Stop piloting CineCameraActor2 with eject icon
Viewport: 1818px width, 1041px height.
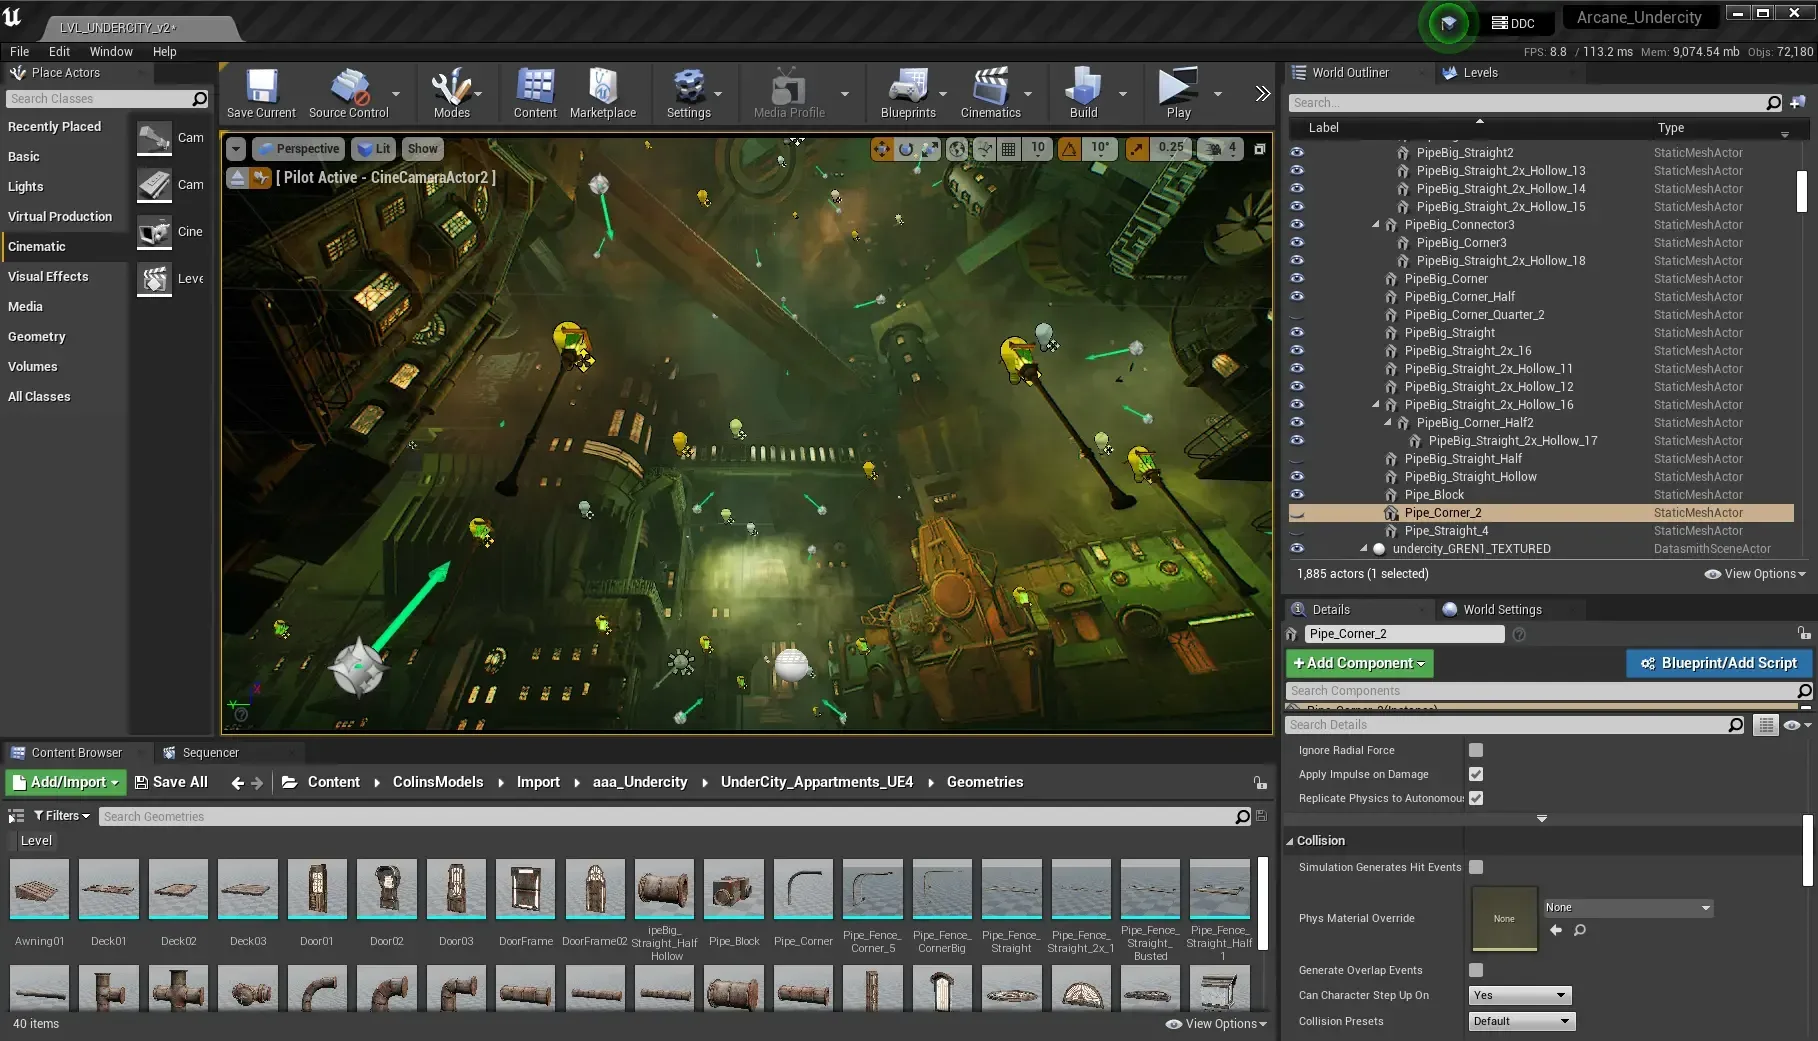[237, 177]
